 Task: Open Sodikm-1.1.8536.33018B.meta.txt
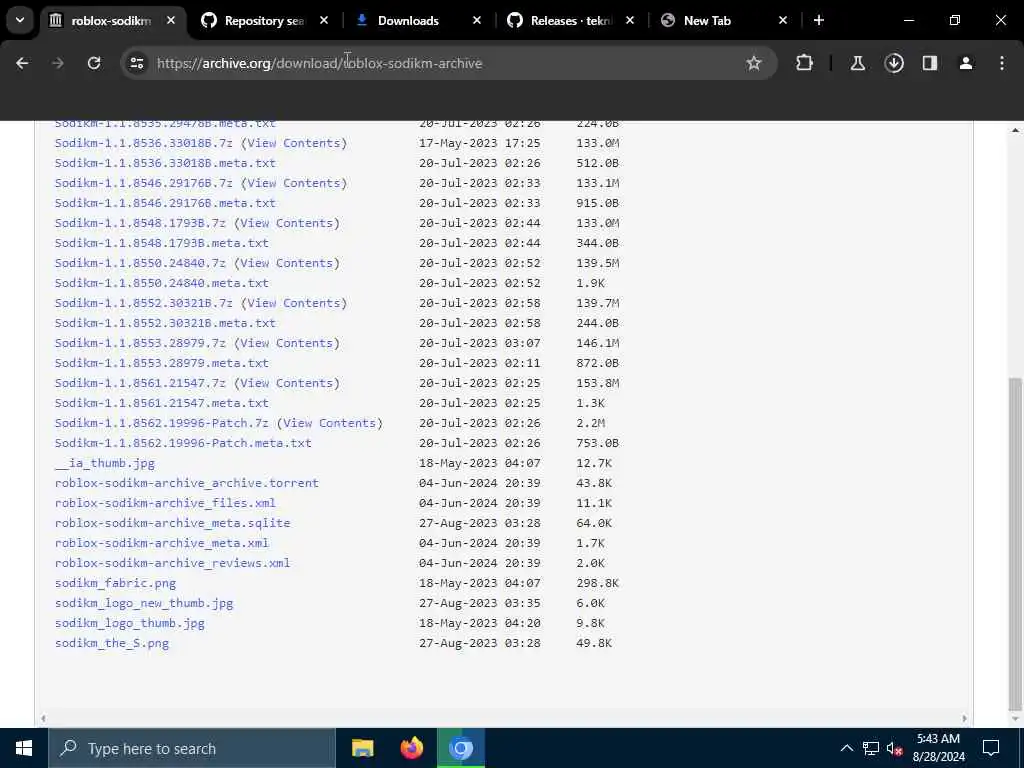coord(165,163)
